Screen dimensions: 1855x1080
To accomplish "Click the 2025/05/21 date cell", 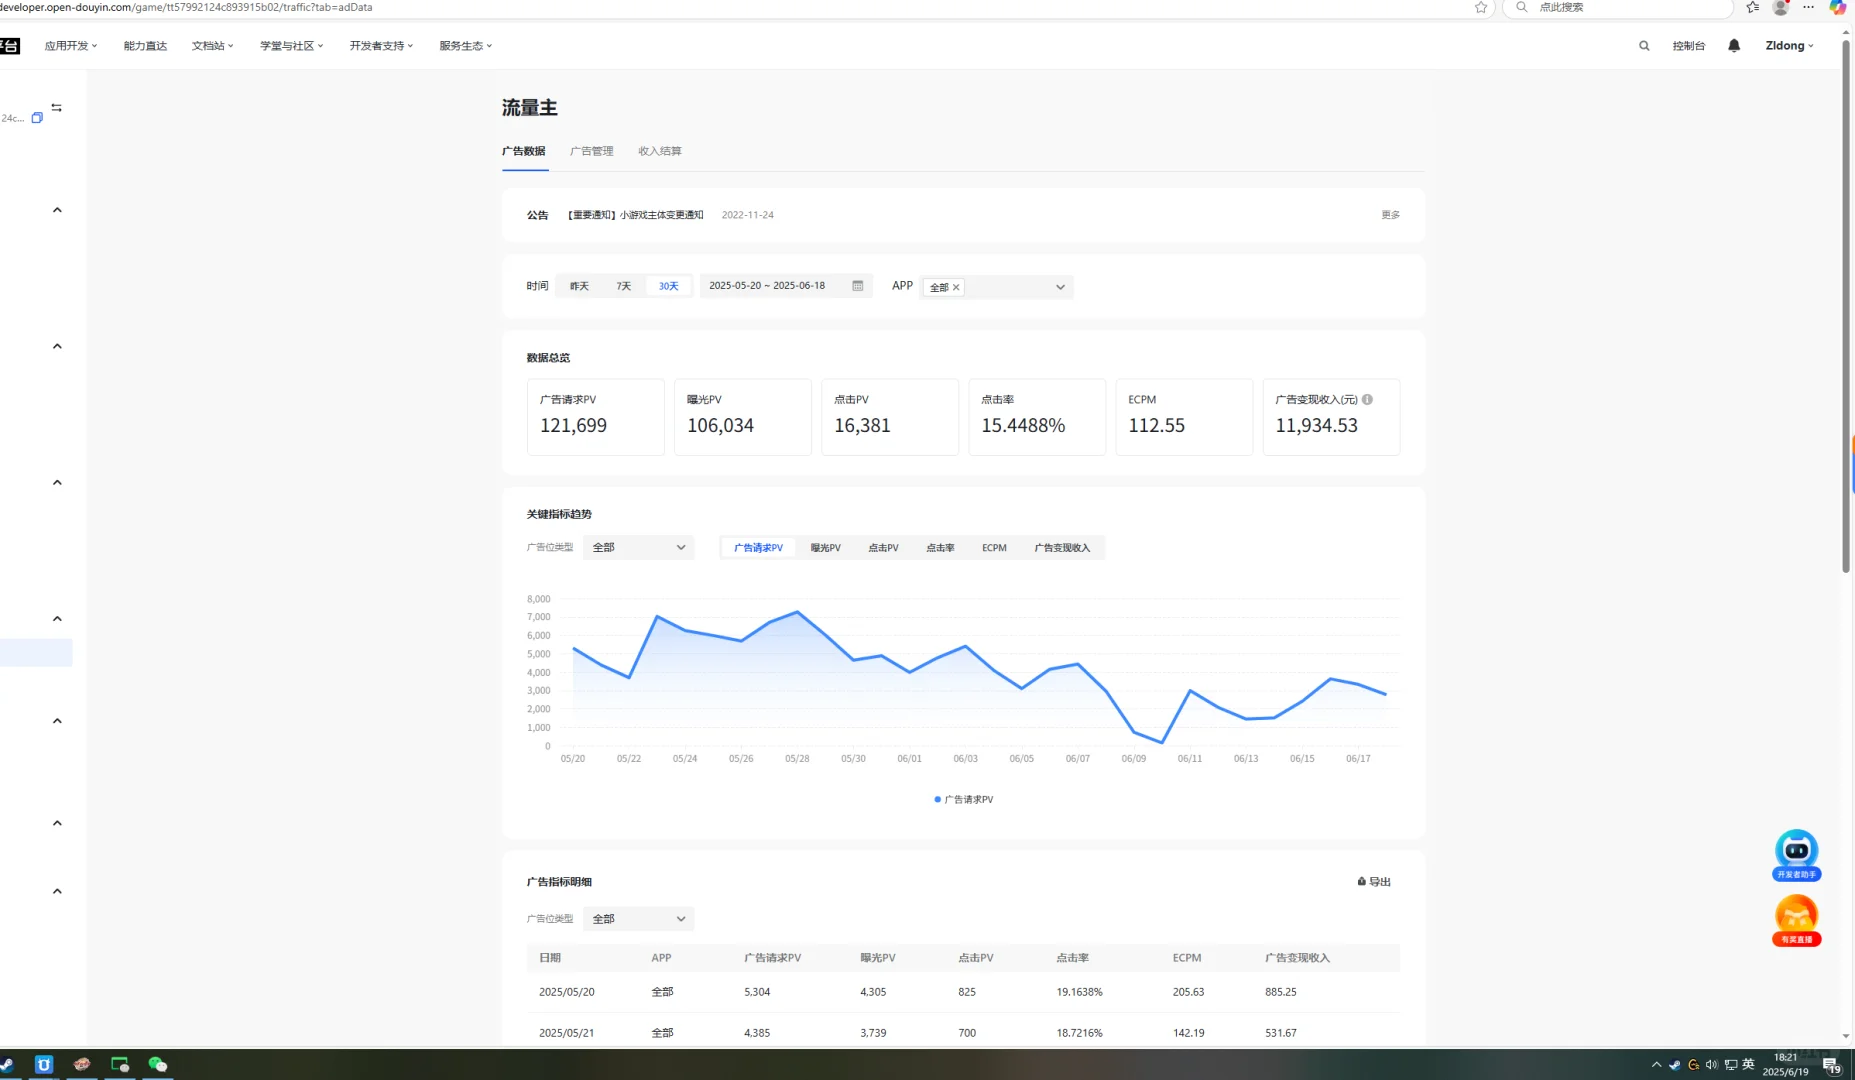I will pos(567,1033).
